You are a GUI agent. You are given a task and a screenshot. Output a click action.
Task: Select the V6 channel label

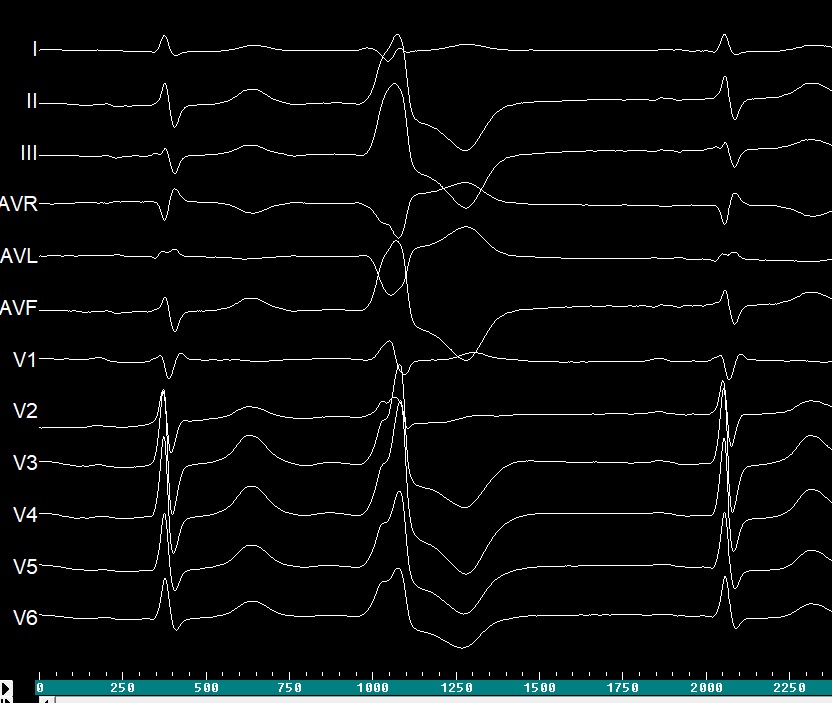pos(25,618)
